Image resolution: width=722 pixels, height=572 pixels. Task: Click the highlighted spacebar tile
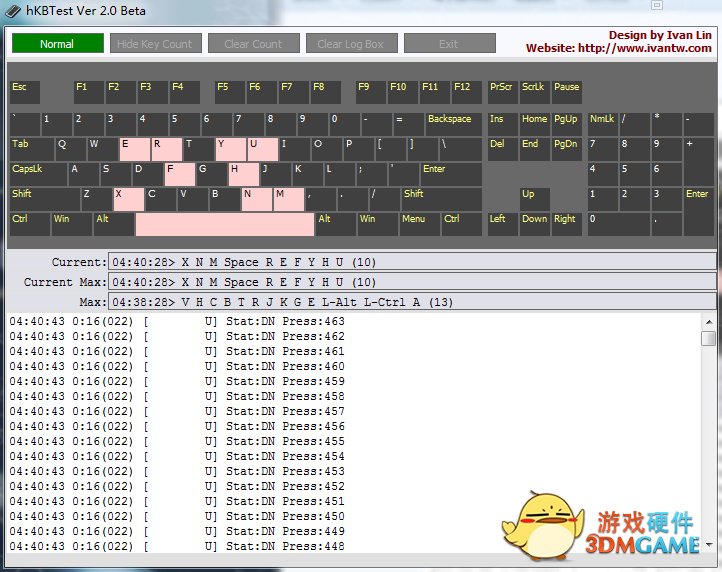pos(225,224)
